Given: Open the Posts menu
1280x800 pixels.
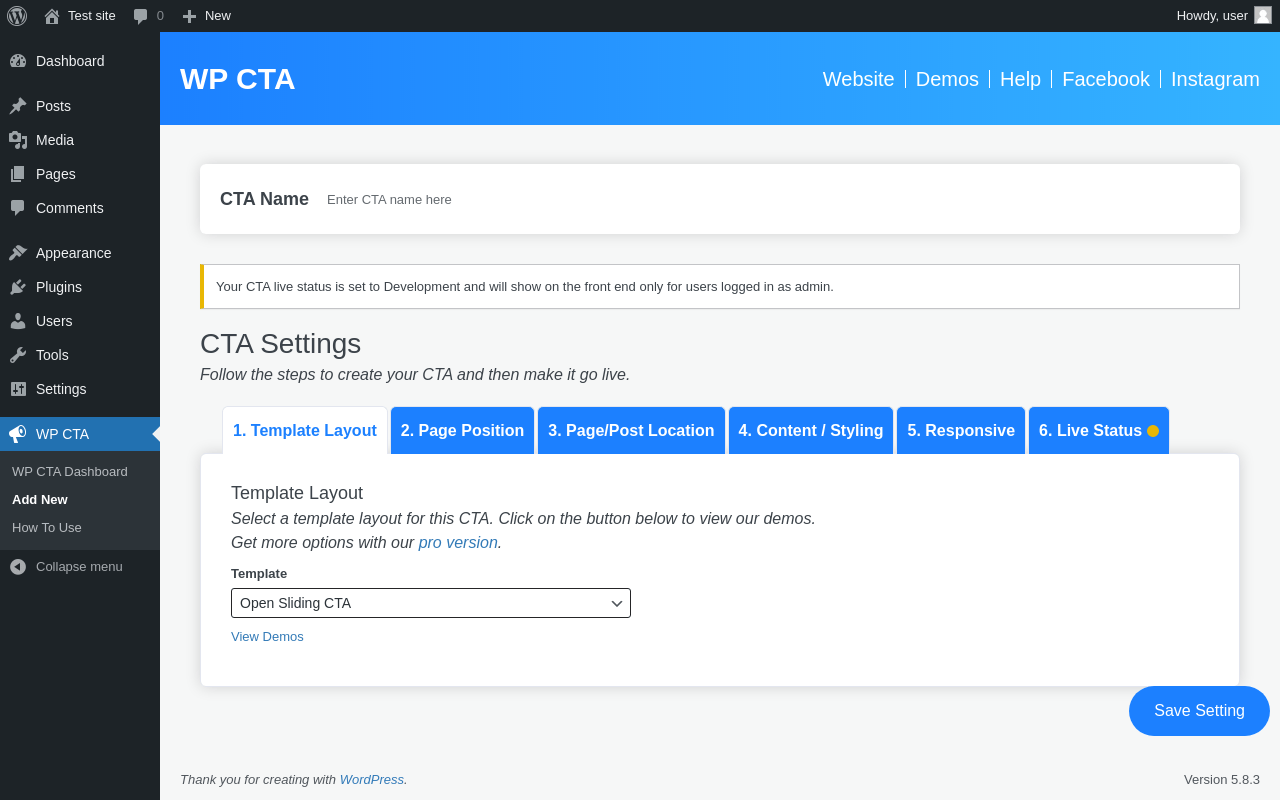Looking at the screenshot, I should [x=80, y=106].
